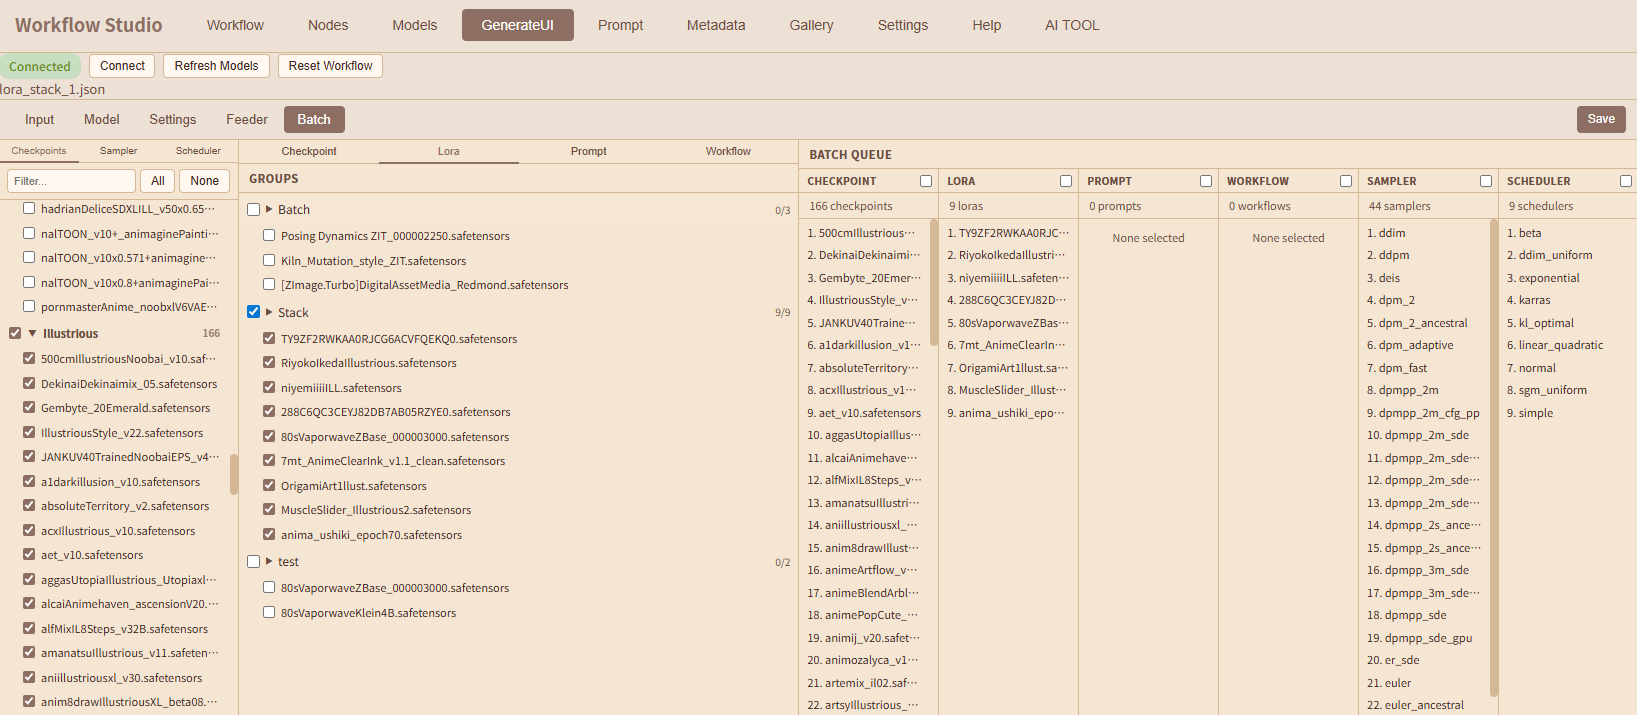Click lora_stack_1.json file name
This screenshot has height=715, width=1637.
(52, 89)
